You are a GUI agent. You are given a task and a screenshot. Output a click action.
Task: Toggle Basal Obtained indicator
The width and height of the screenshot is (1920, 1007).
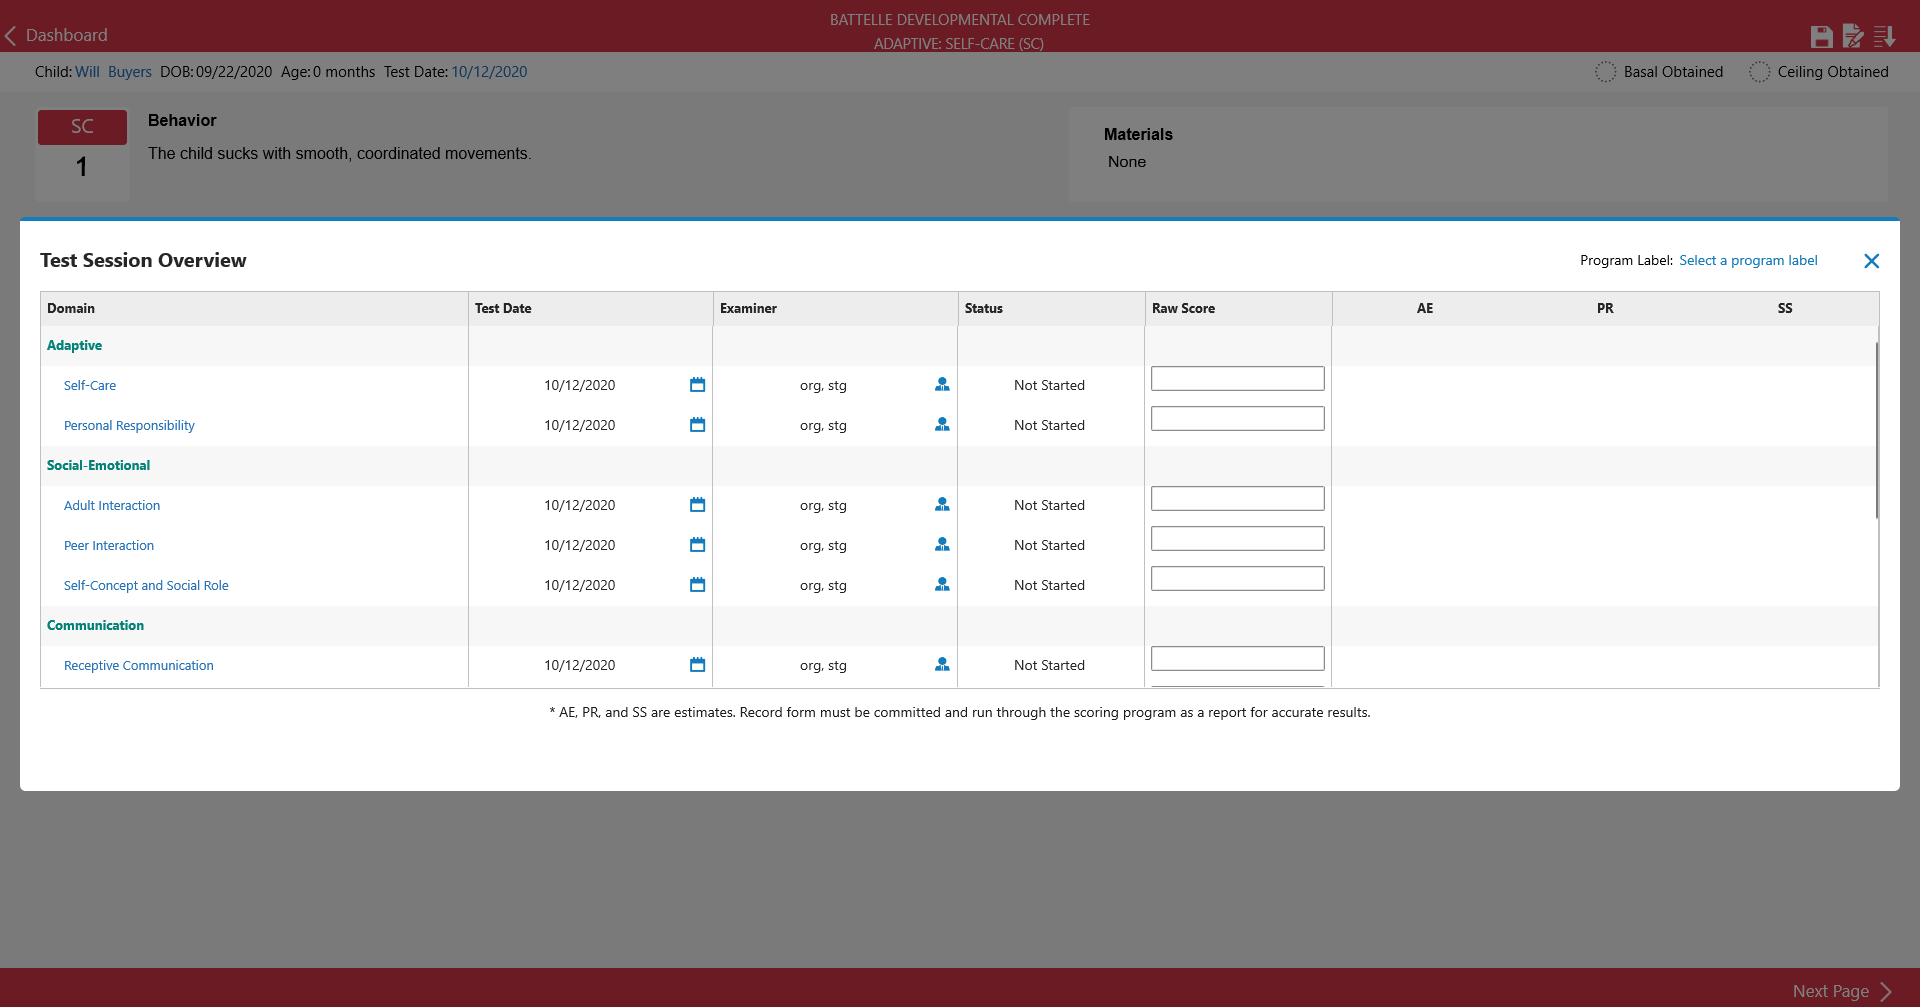[x=1605, y=72]
